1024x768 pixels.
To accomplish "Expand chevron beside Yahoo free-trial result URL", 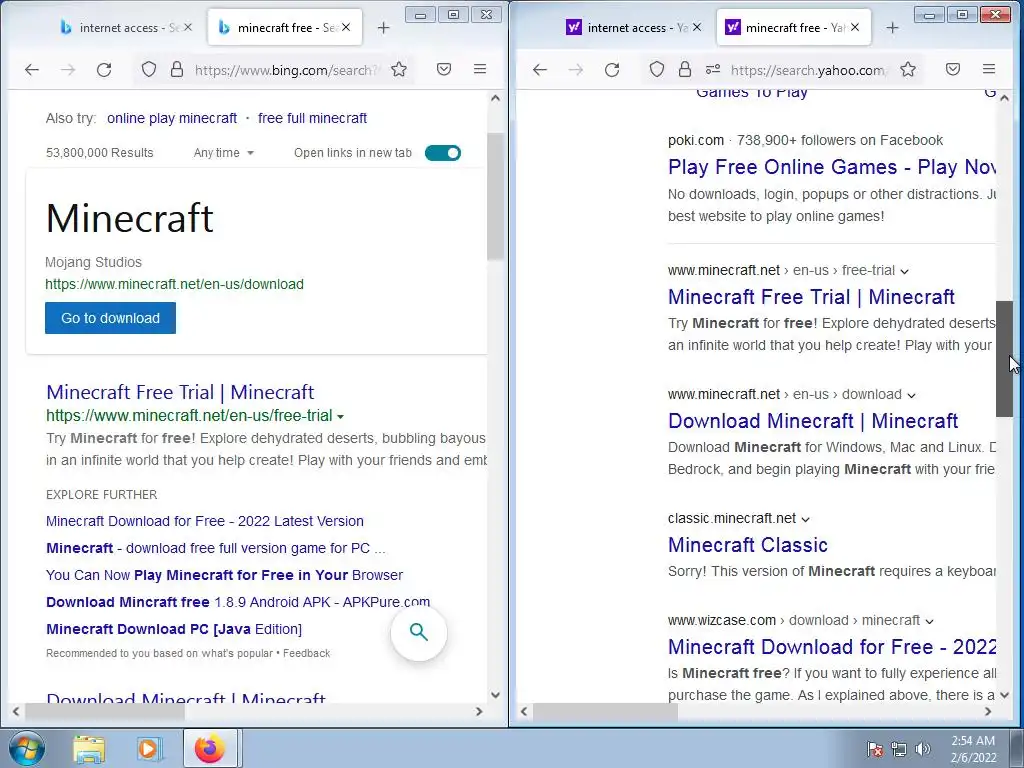I will 904,271.
